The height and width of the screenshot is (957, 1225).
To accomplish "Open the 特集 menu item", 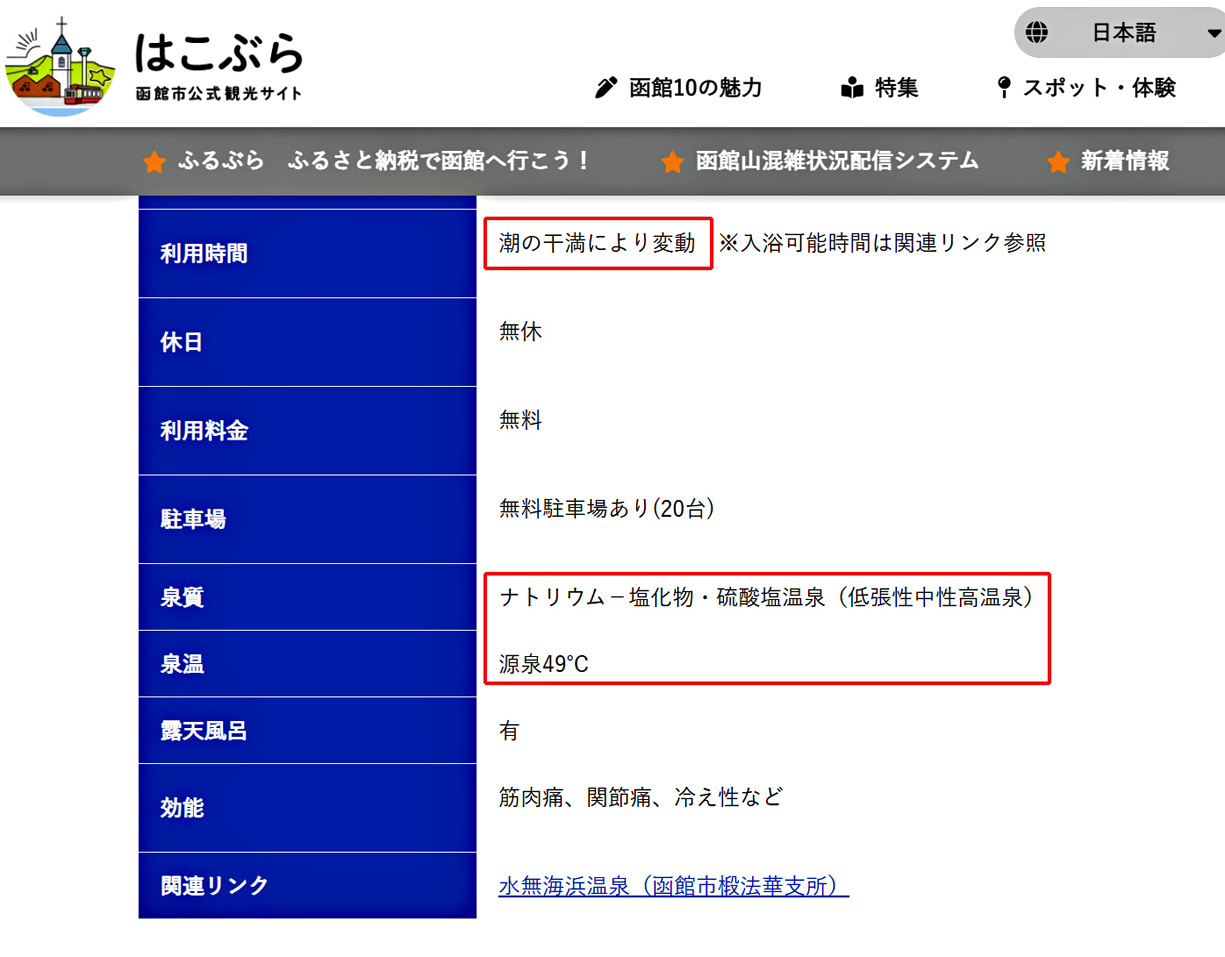I will coord(896,88).
